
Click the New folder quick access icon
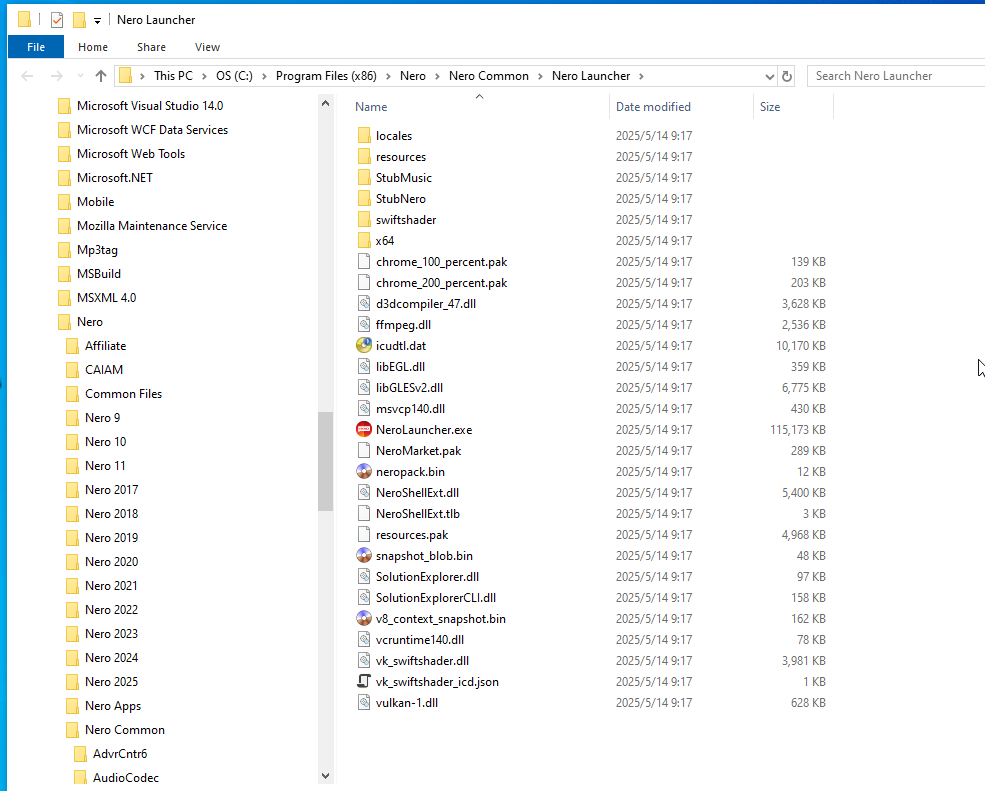79,20
